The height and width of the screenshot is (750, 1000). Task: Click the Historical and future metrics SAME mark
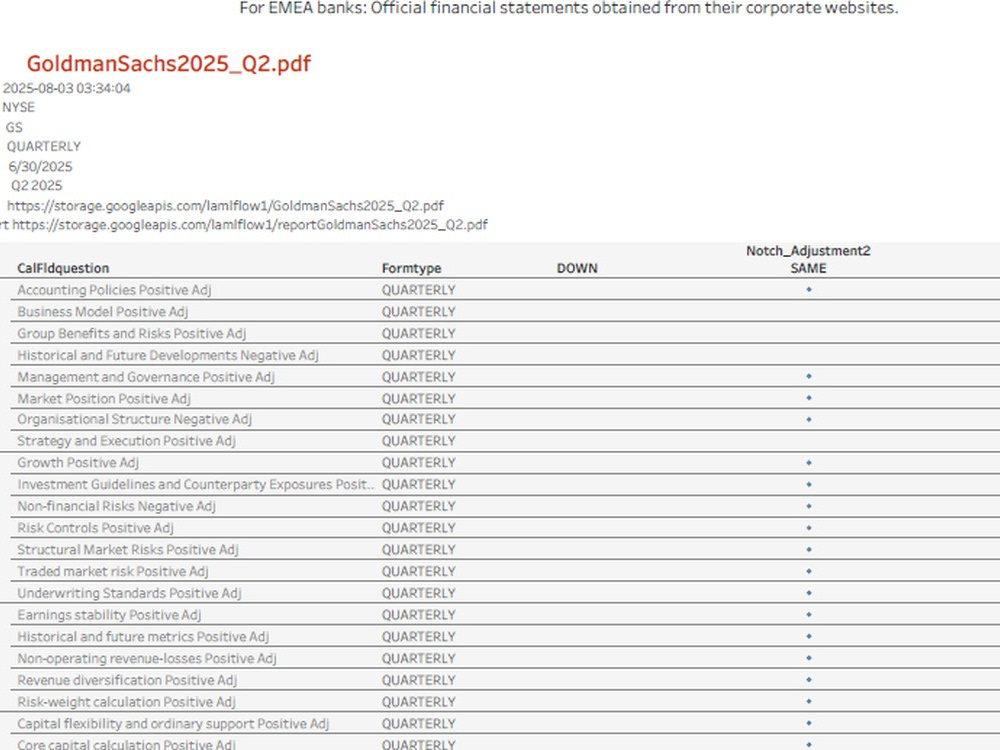coord(809,636)
